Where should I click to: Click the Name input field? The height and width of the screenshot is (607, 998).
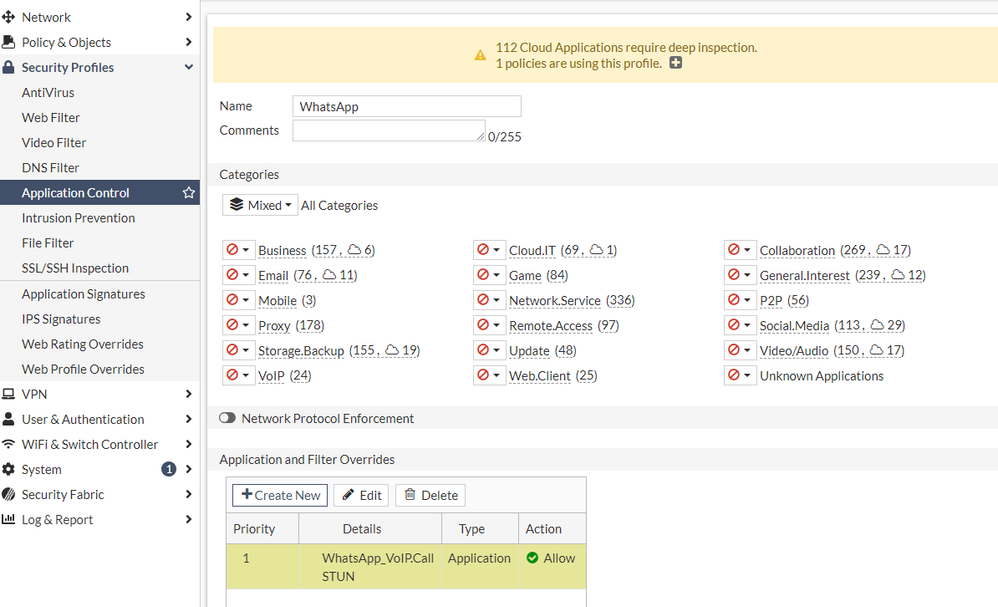click(x=407, y=107)
